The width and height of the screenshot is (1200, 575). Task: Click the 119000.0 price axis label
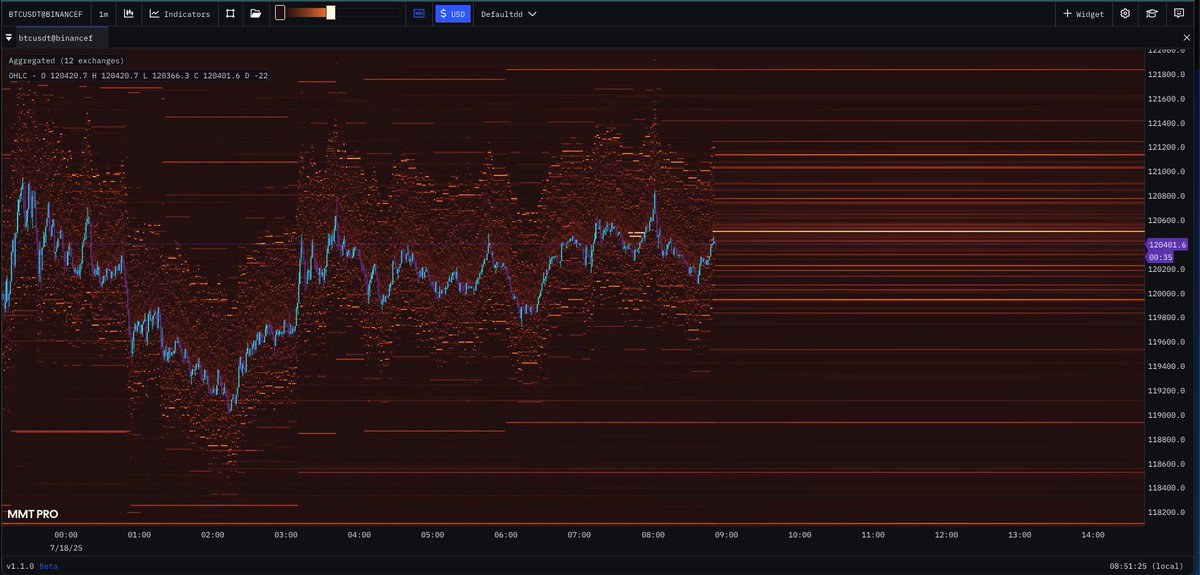coord(1166,416)
